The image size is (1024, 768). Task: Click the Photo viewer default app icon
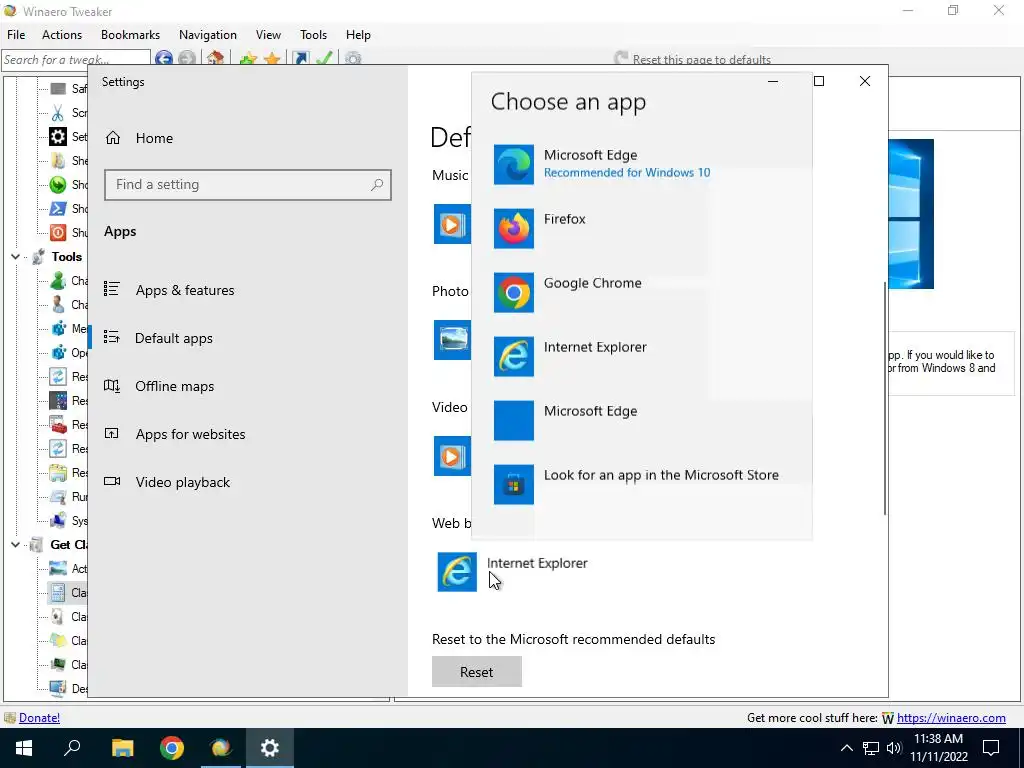pyautogui.click(x=452, y=340)
